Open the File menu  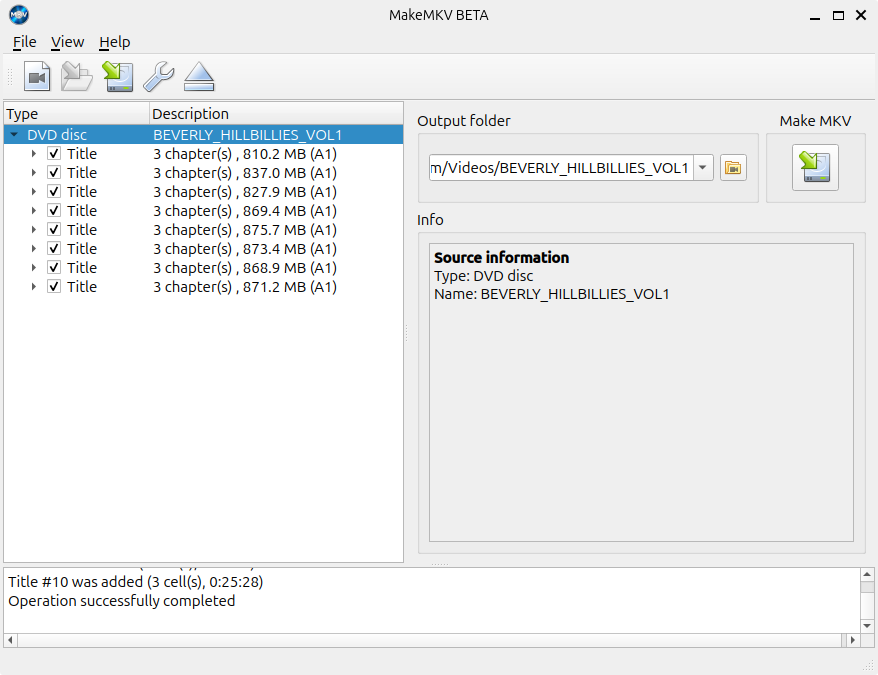point(24,42)
